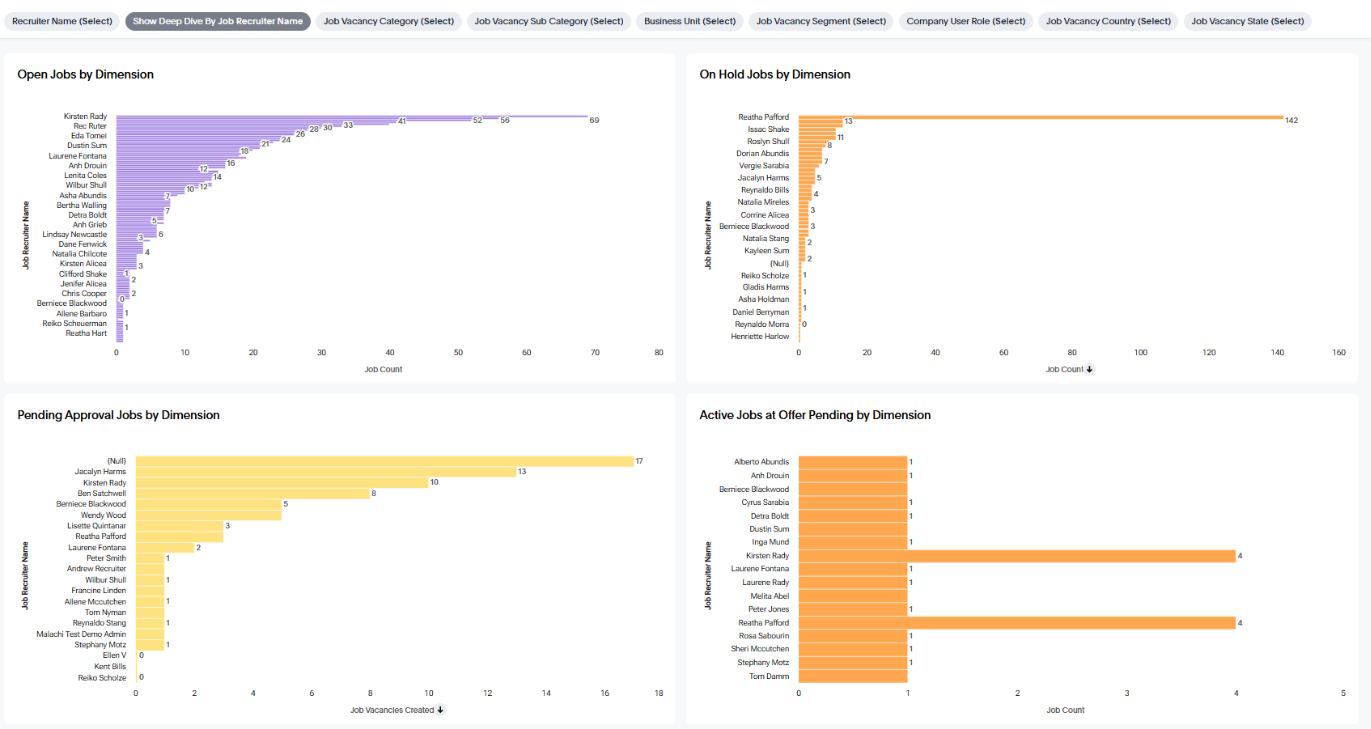Click the Active Jobs at Offer Pending title
This screenshot has height=729, width=1371.
[x=815, y=415]
